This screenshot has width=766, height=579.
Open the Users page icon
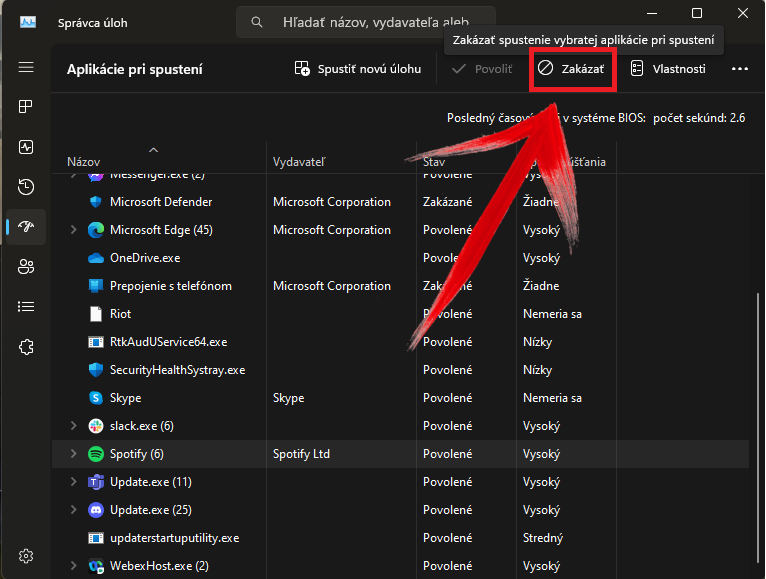(x=26, y=266)
